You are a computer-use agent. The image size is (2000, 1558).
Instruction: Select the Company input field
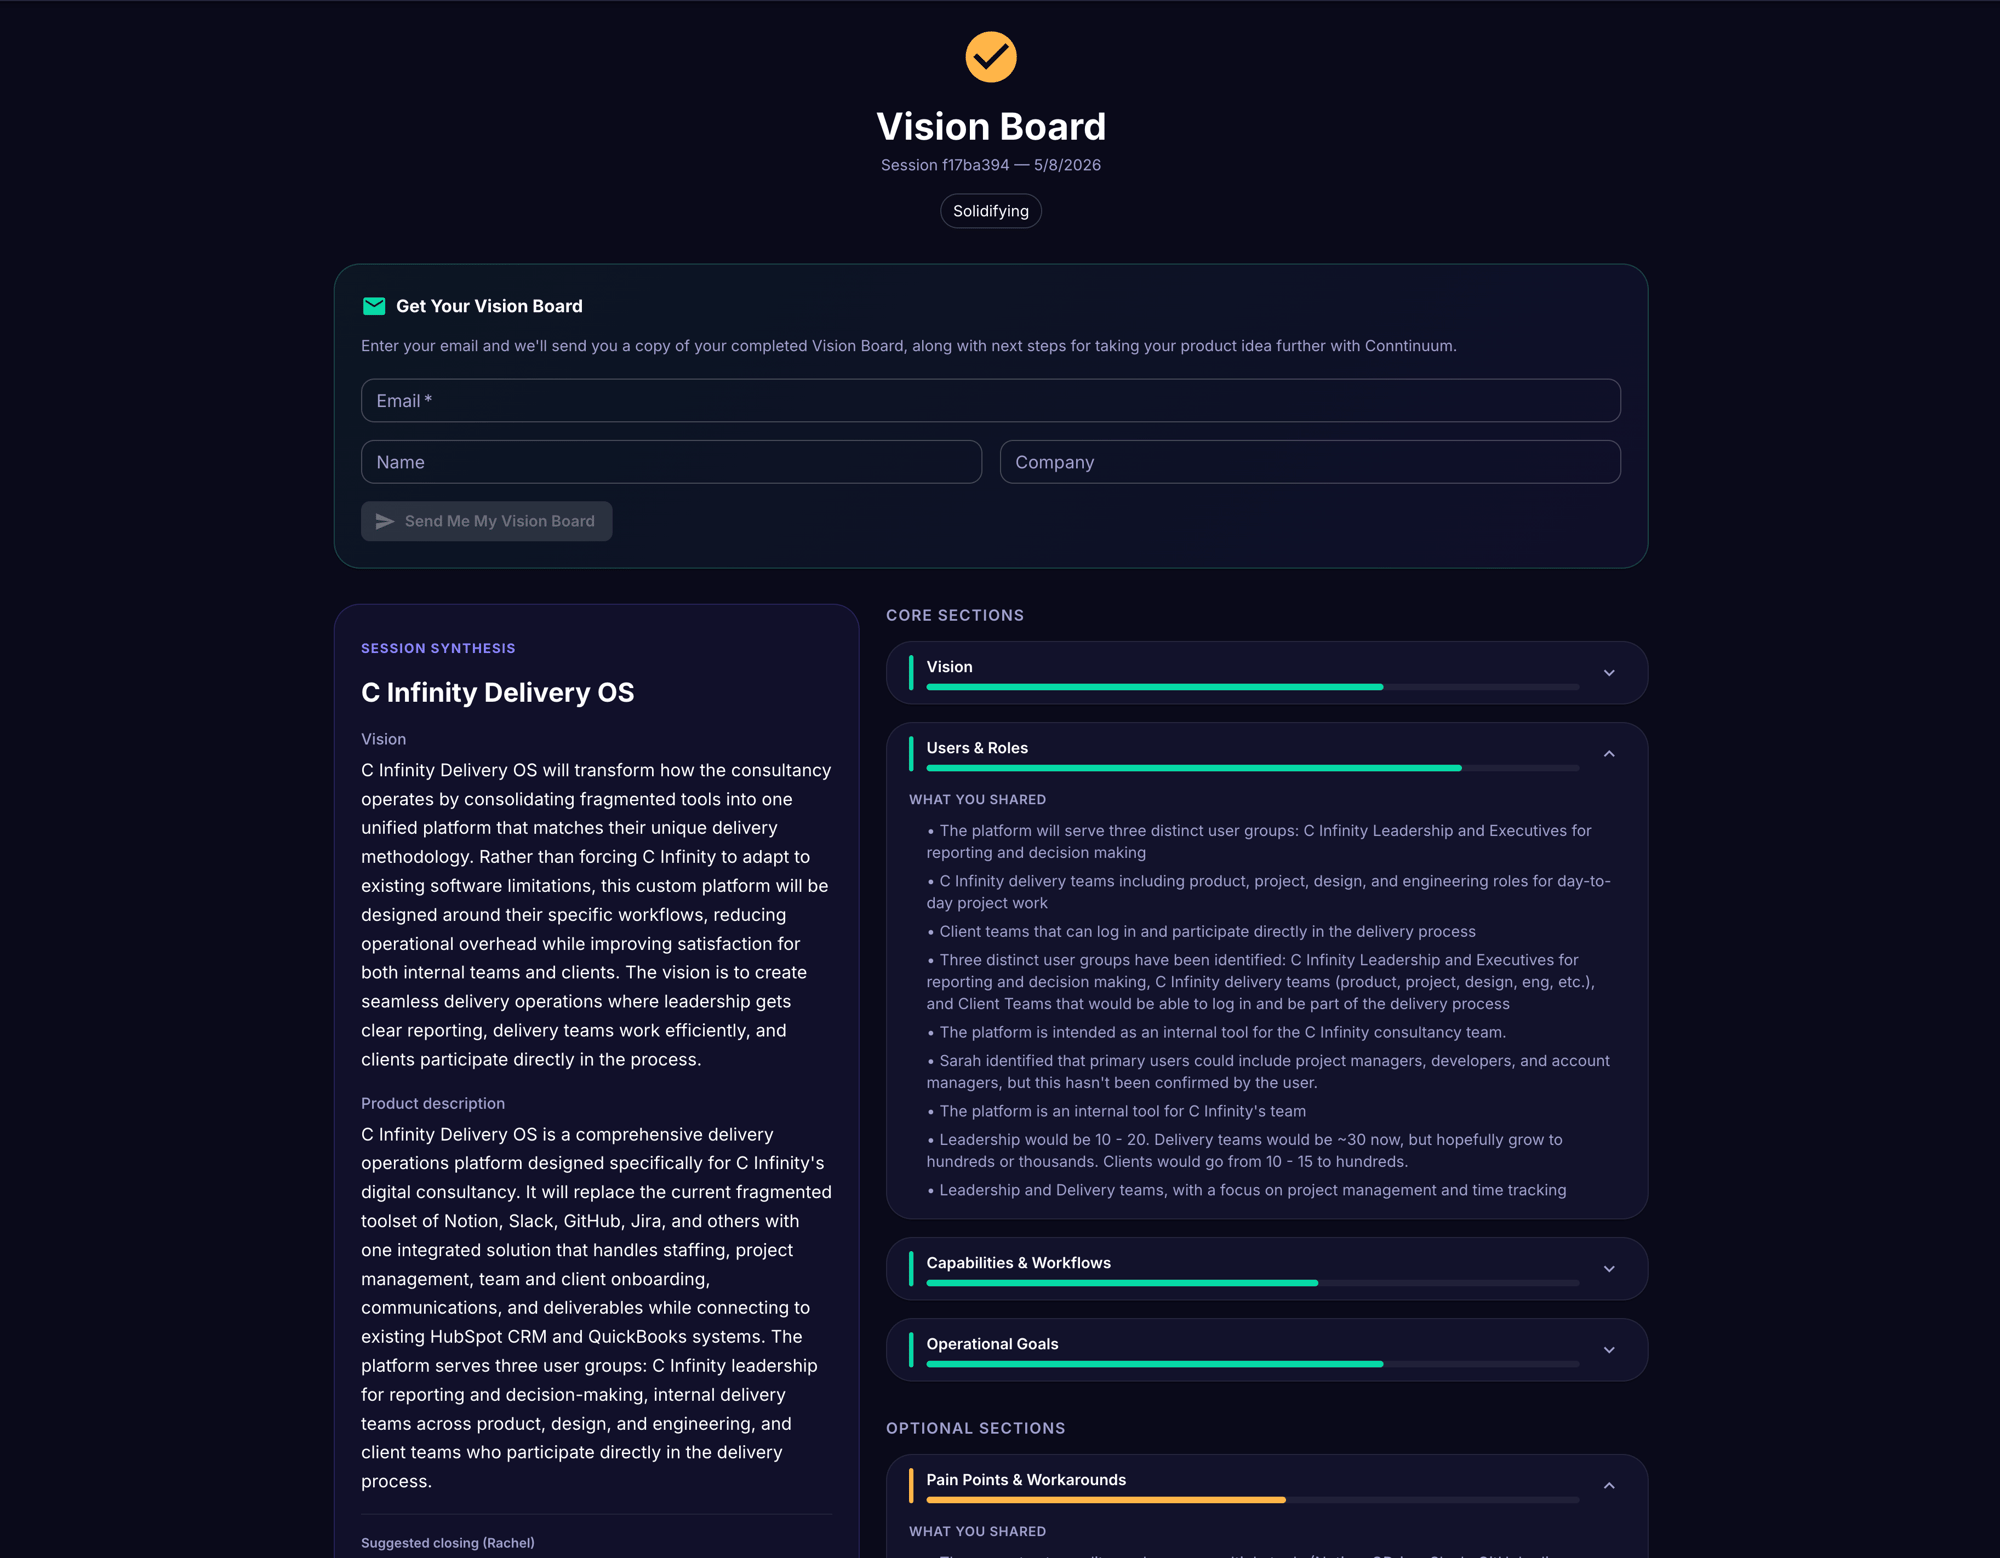1310,462
